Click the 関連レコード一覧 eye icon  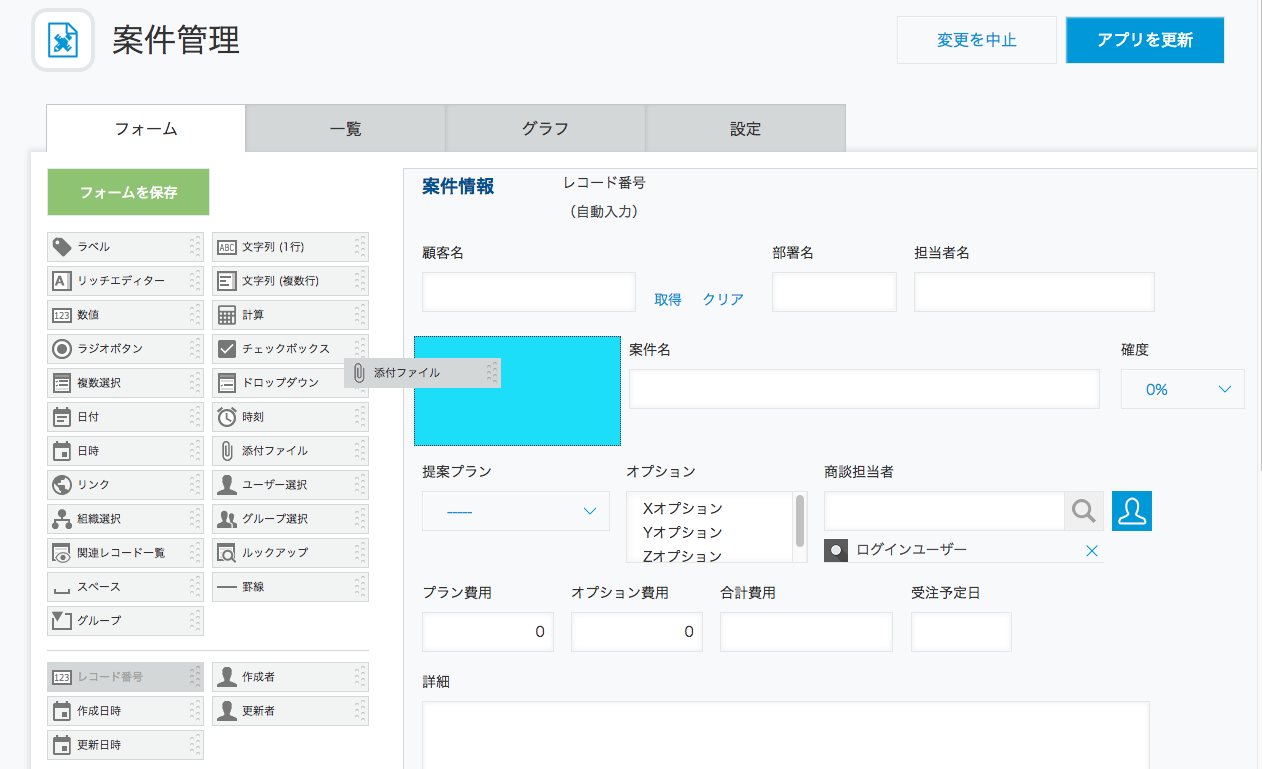tap(62, 553)
